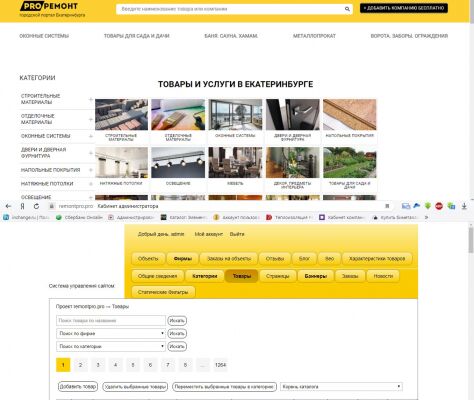The image size is (474, 400).
Task: Open the Каталог bookmark with dark icon
Action: click(x=184, y=217)
